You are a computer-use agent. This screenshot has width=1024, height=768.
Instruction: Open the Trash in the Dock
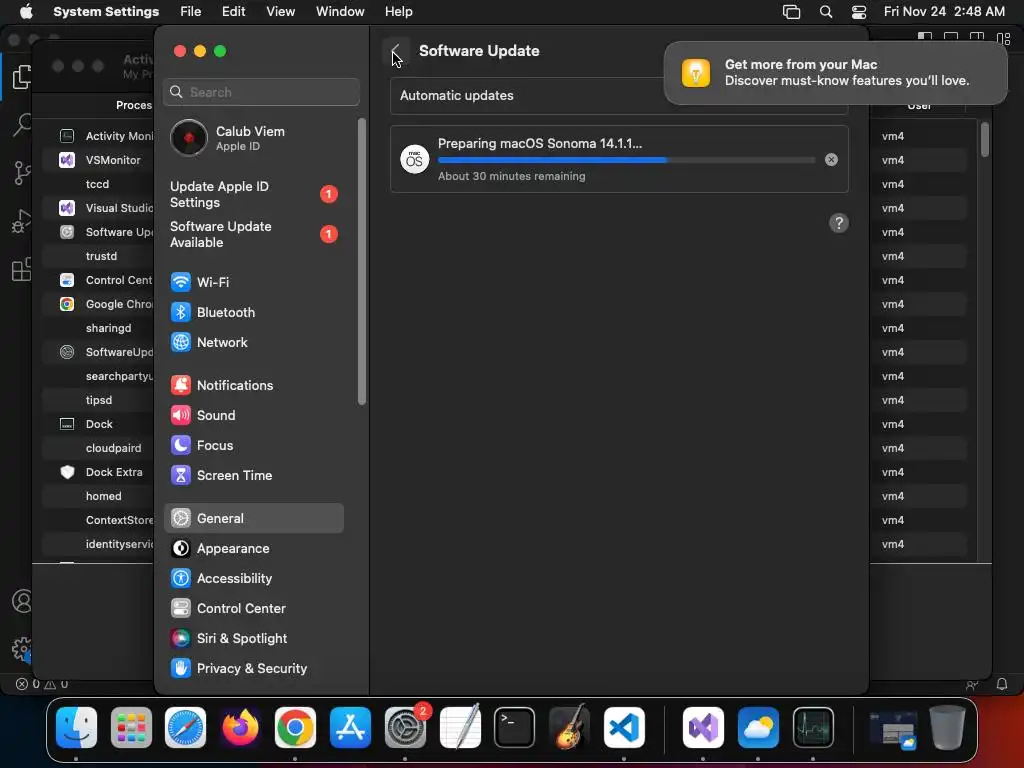(x=948, y=727)
